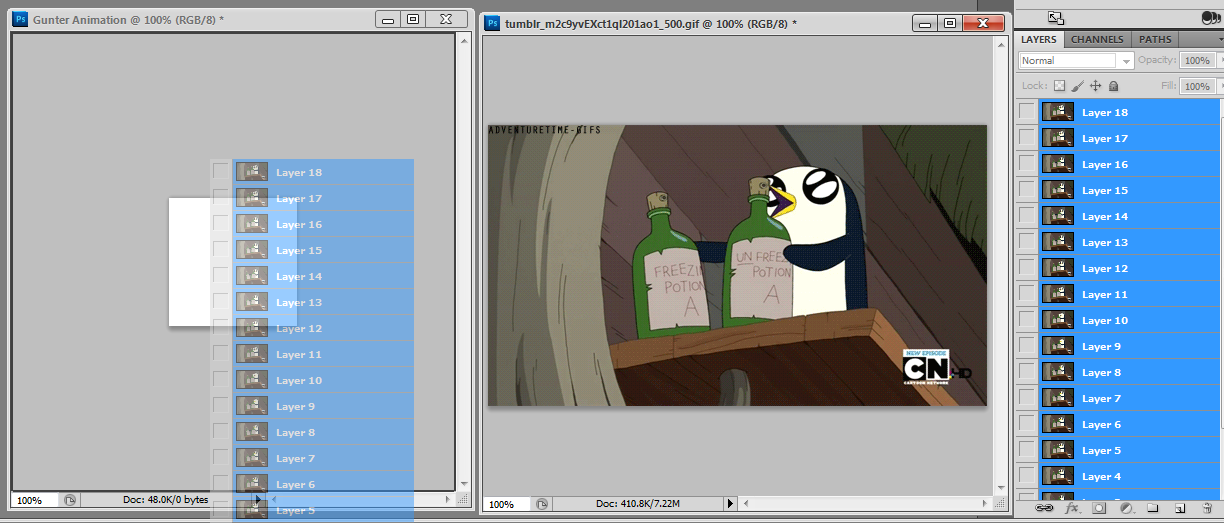Select Layer 14 in Layers panel
Image resolution: width=1224 pixels, height=523 pixels.
point(1129,216)
